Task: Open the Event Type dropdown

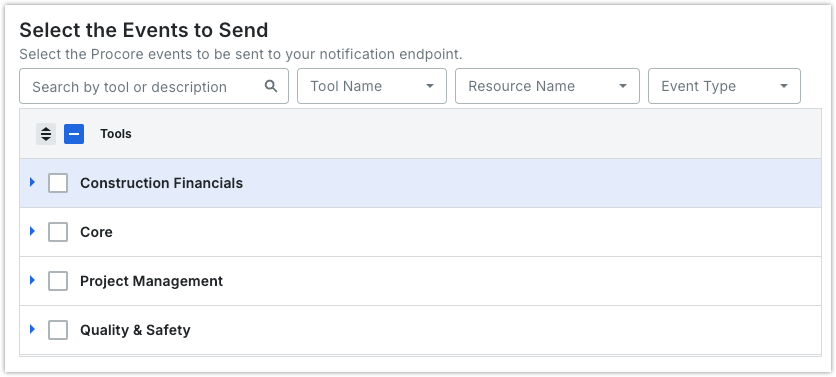Action: (724, 86)
